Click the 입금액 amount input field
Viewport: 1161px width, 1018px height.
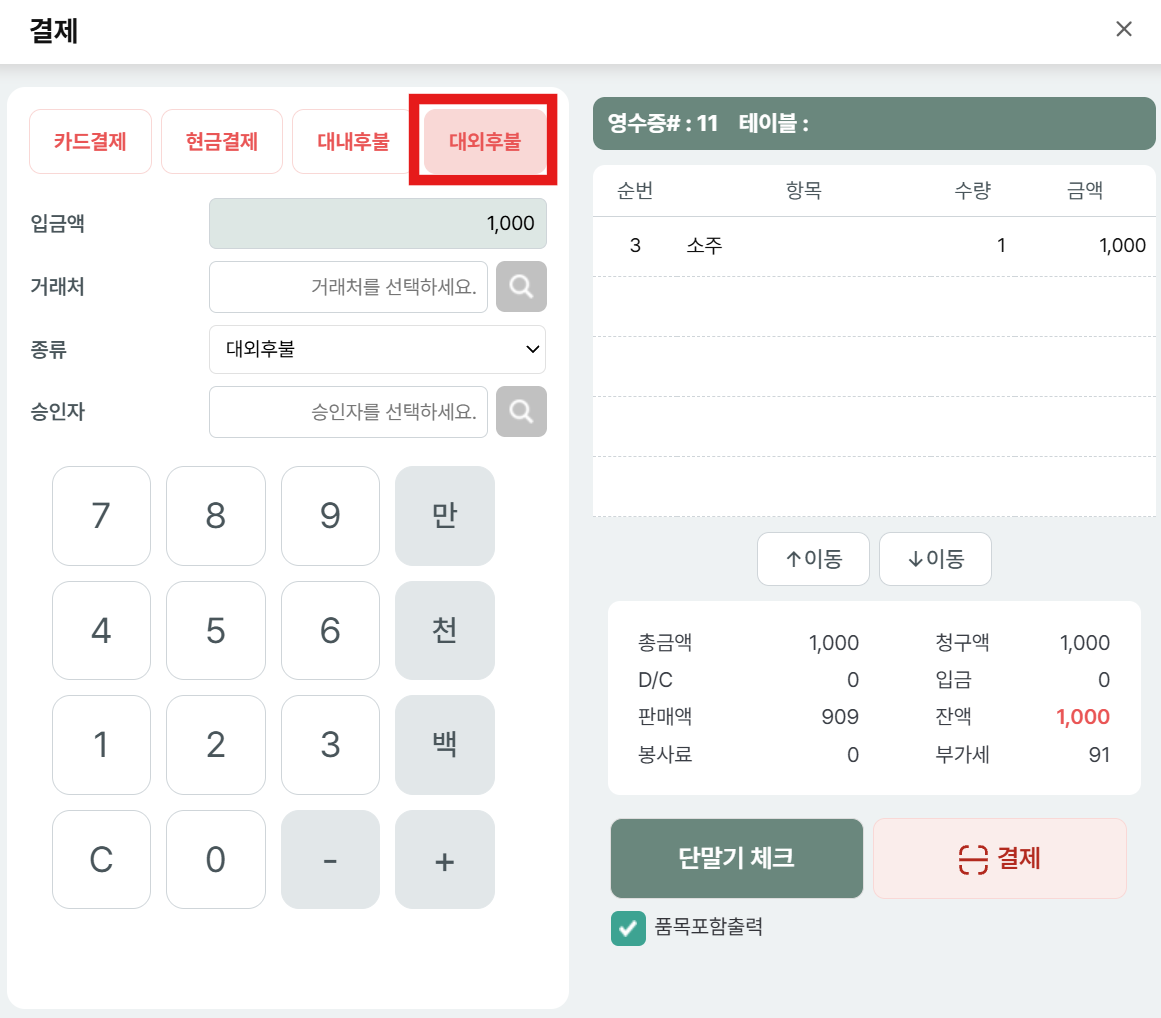click(377, 223)
